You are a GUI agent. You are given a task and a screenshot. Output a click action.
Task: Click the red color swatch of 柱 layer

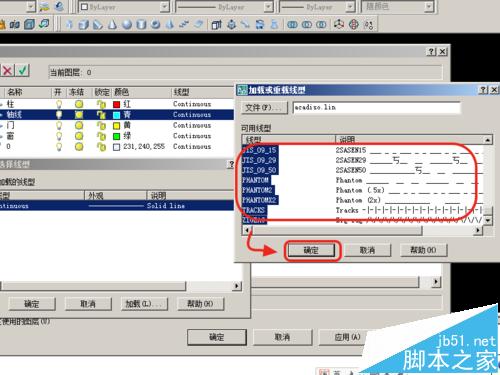(116, 105)
